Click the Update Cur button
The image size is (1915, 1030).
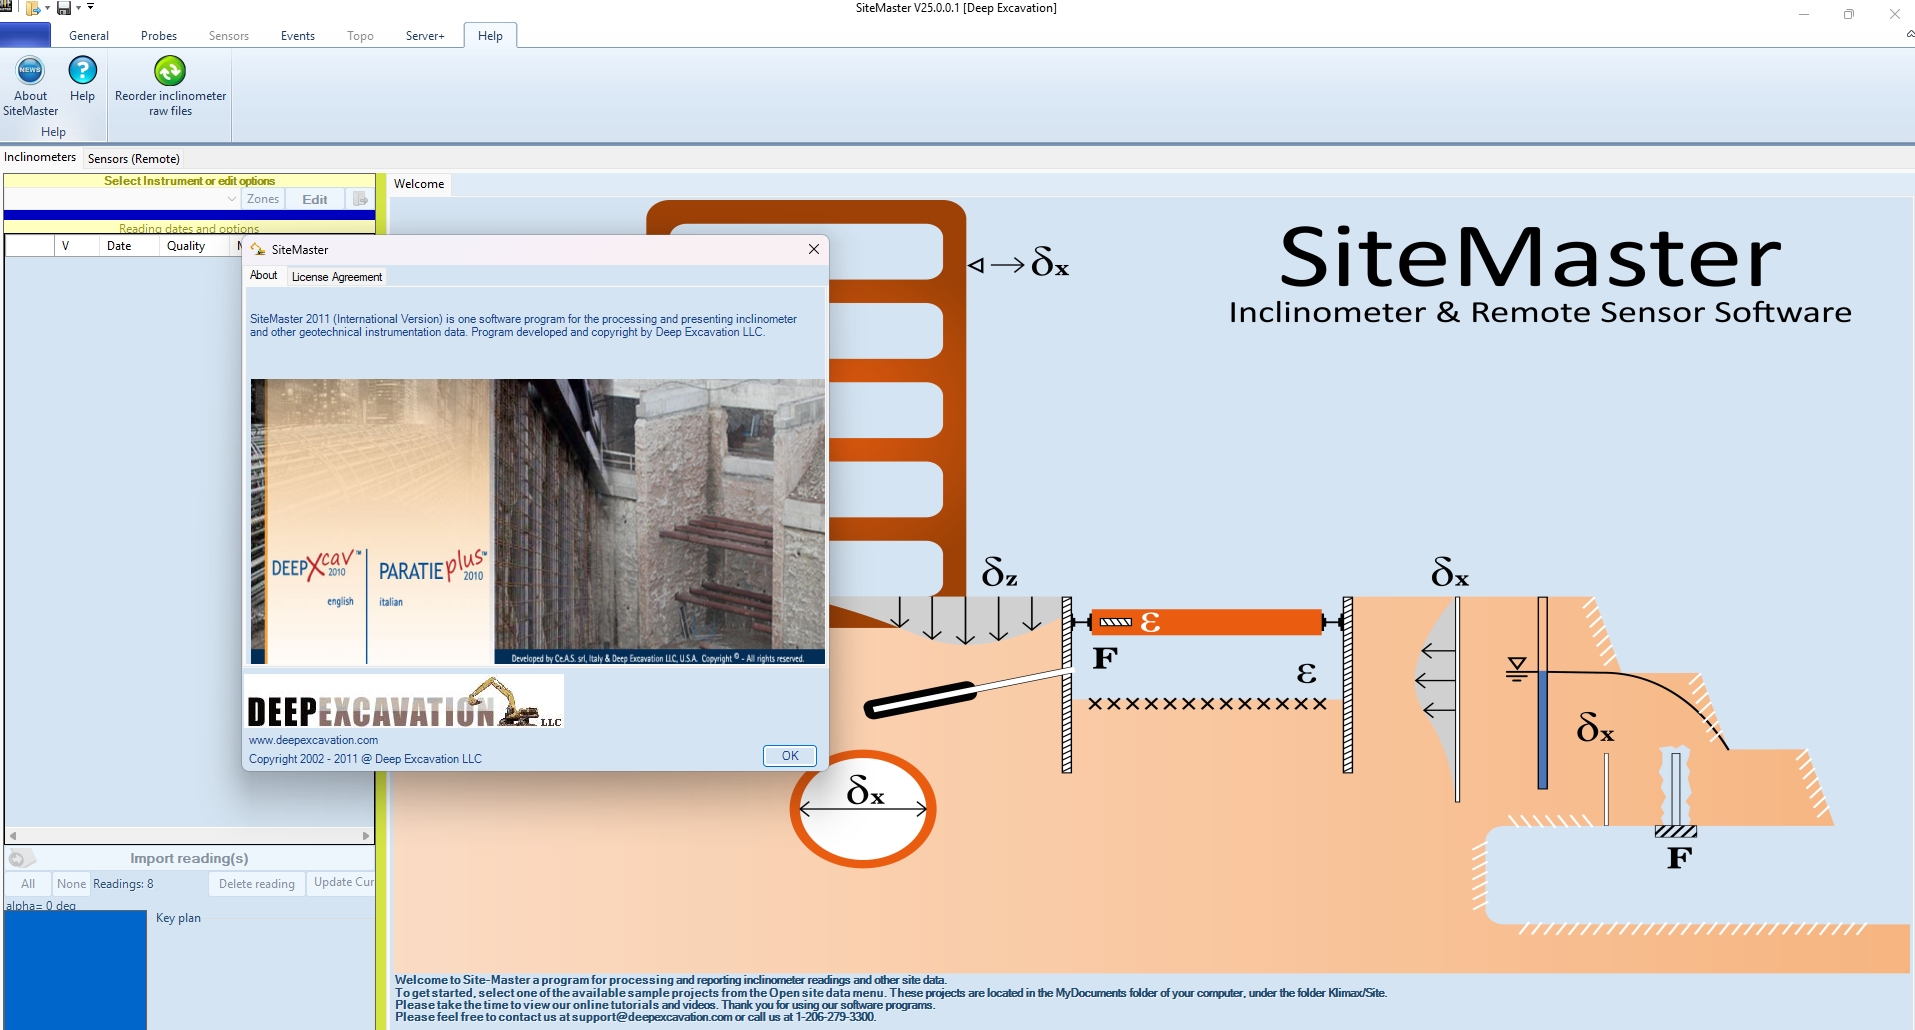click(x=343, y=882)
